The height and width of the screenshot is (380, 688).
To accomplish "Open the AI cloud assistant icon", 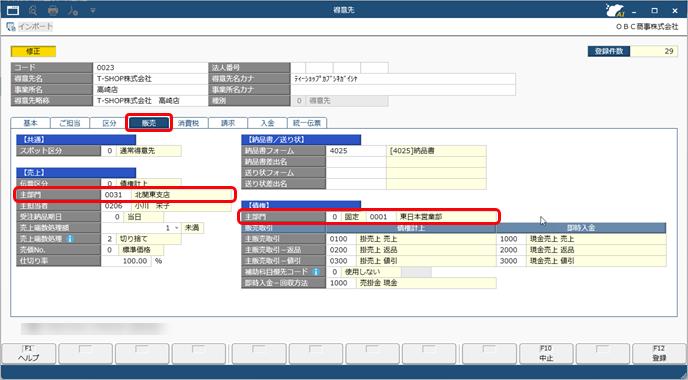I will point(615,10).
